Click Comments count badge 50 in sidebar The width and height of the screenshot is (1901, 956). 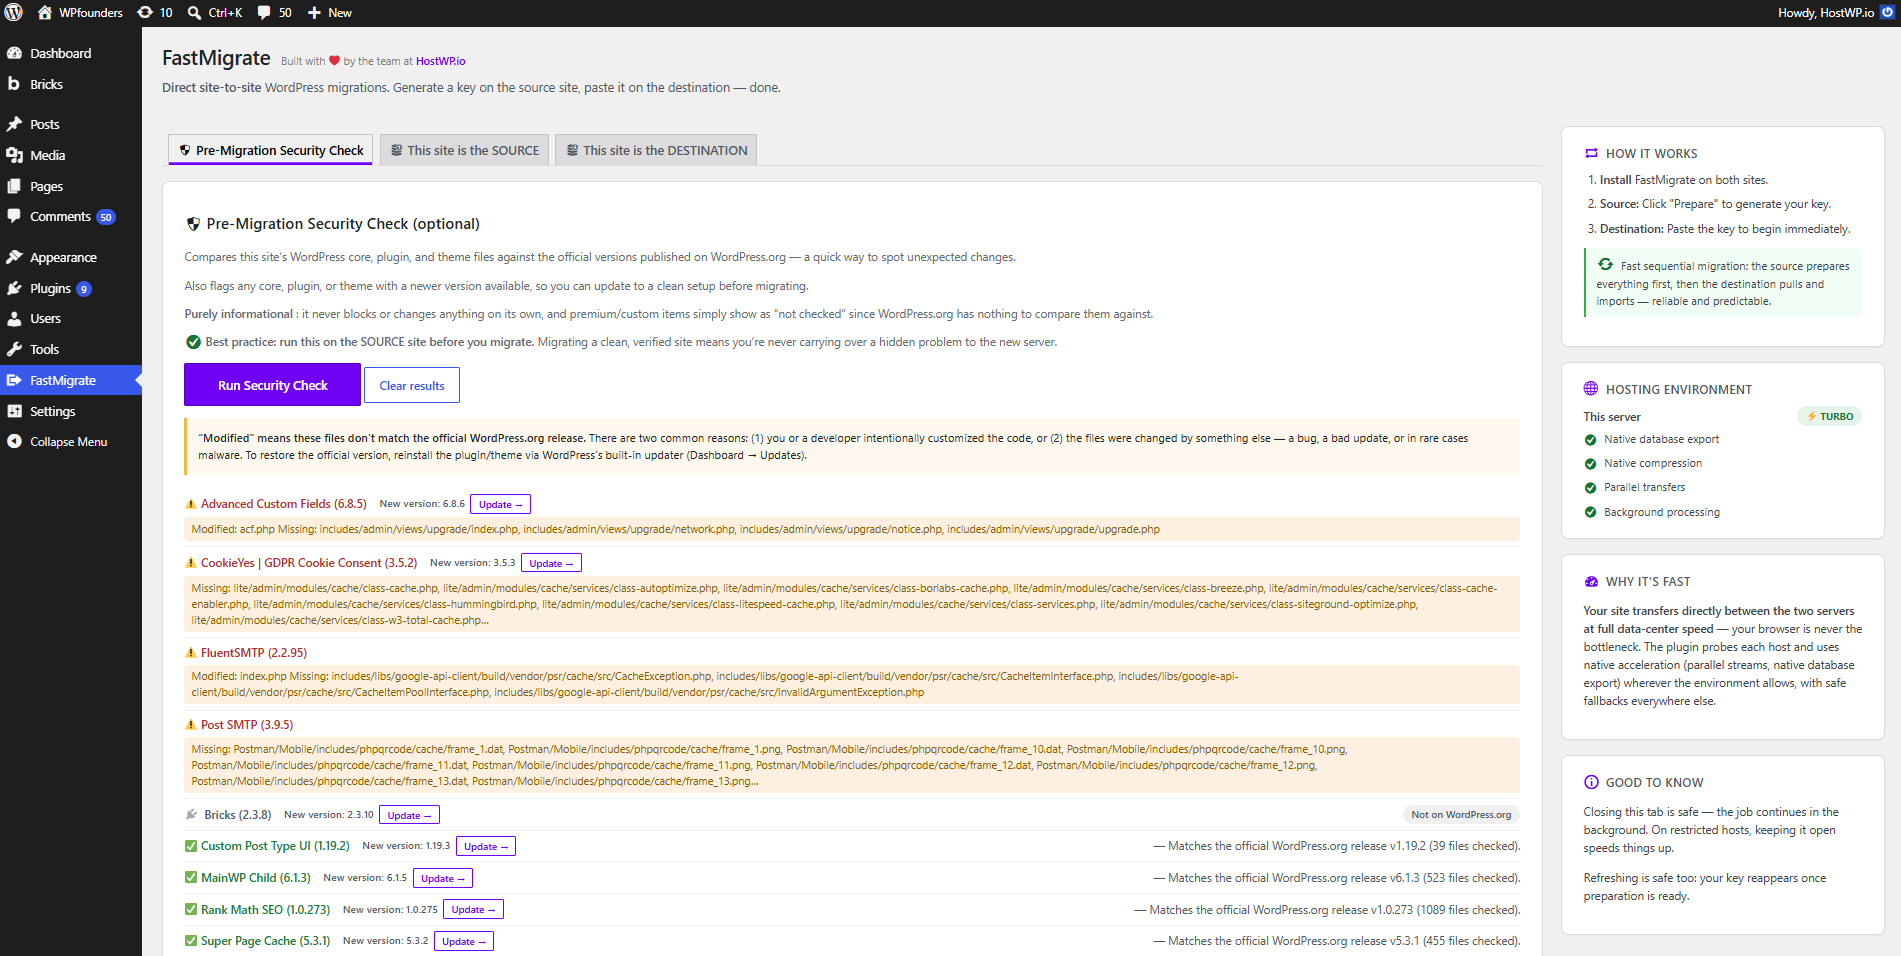tap(106, 217)
